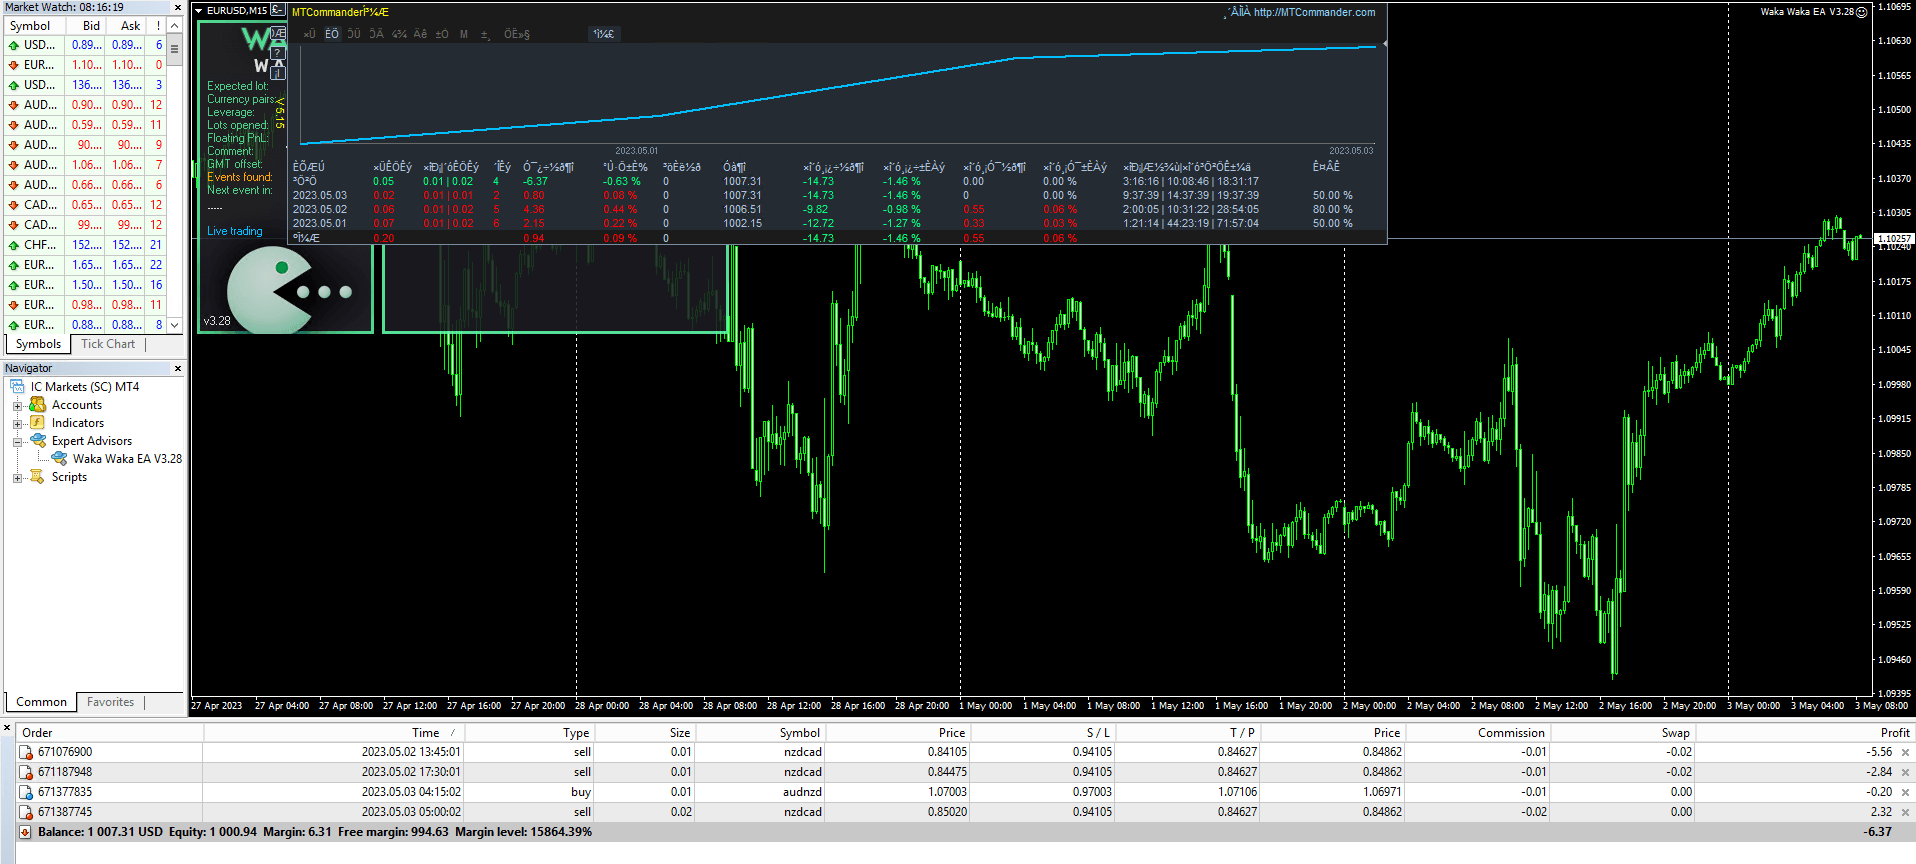Image resolution: width=1916 pixels, height=864 pixels.
Task: Switch to the Tick Chart tab
Action: click(x=108, y=344)
